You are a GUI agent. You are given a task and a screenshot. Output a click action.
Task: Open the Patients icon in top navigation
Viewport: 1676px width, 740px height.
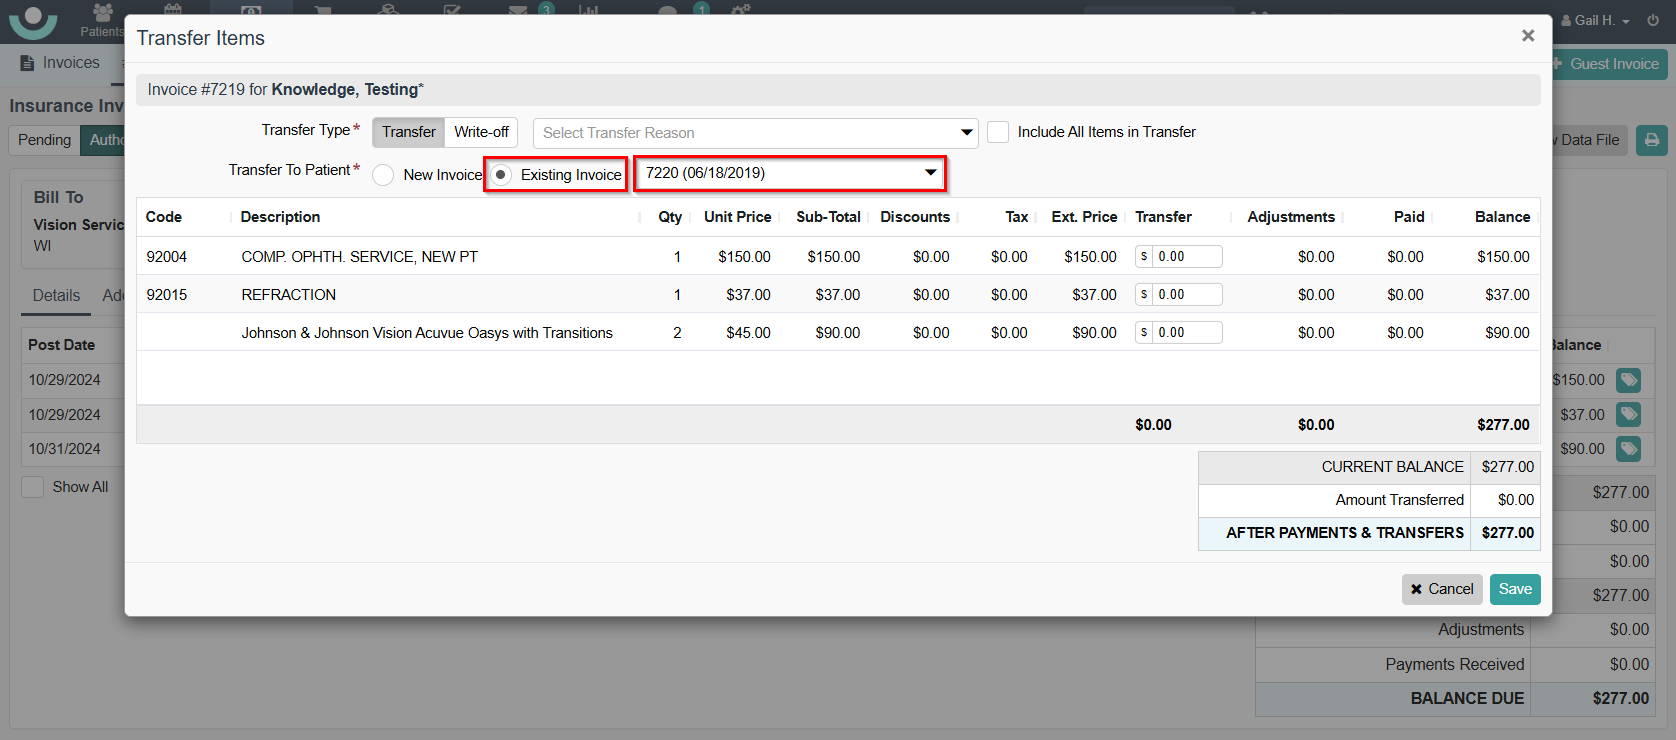[x=102, y=18]
